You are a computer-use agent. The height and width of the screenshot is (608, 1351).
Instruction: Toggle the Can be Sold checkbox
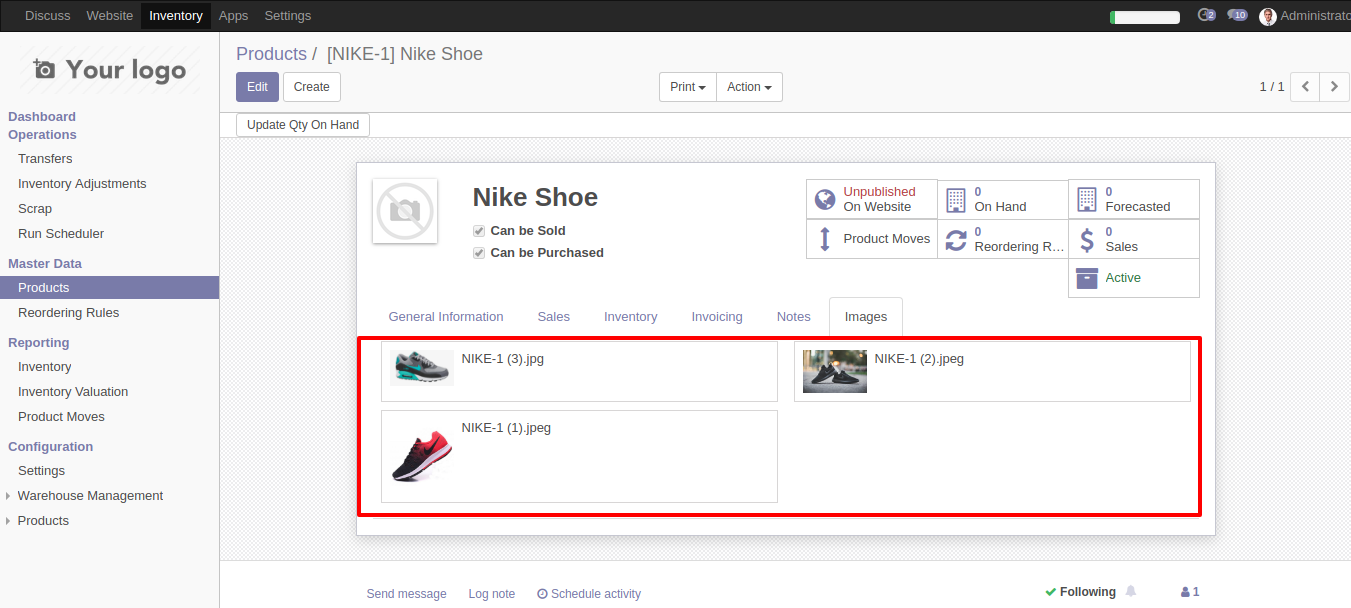pos(479,231)
